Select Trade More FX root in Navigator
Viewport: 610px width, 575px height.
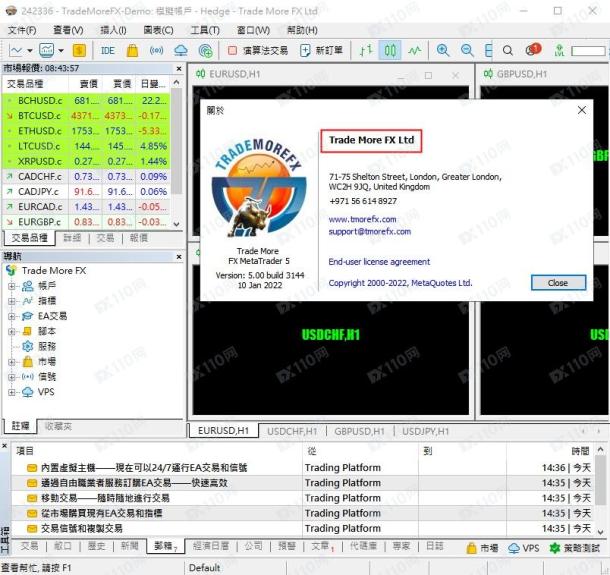coord(54,270)
